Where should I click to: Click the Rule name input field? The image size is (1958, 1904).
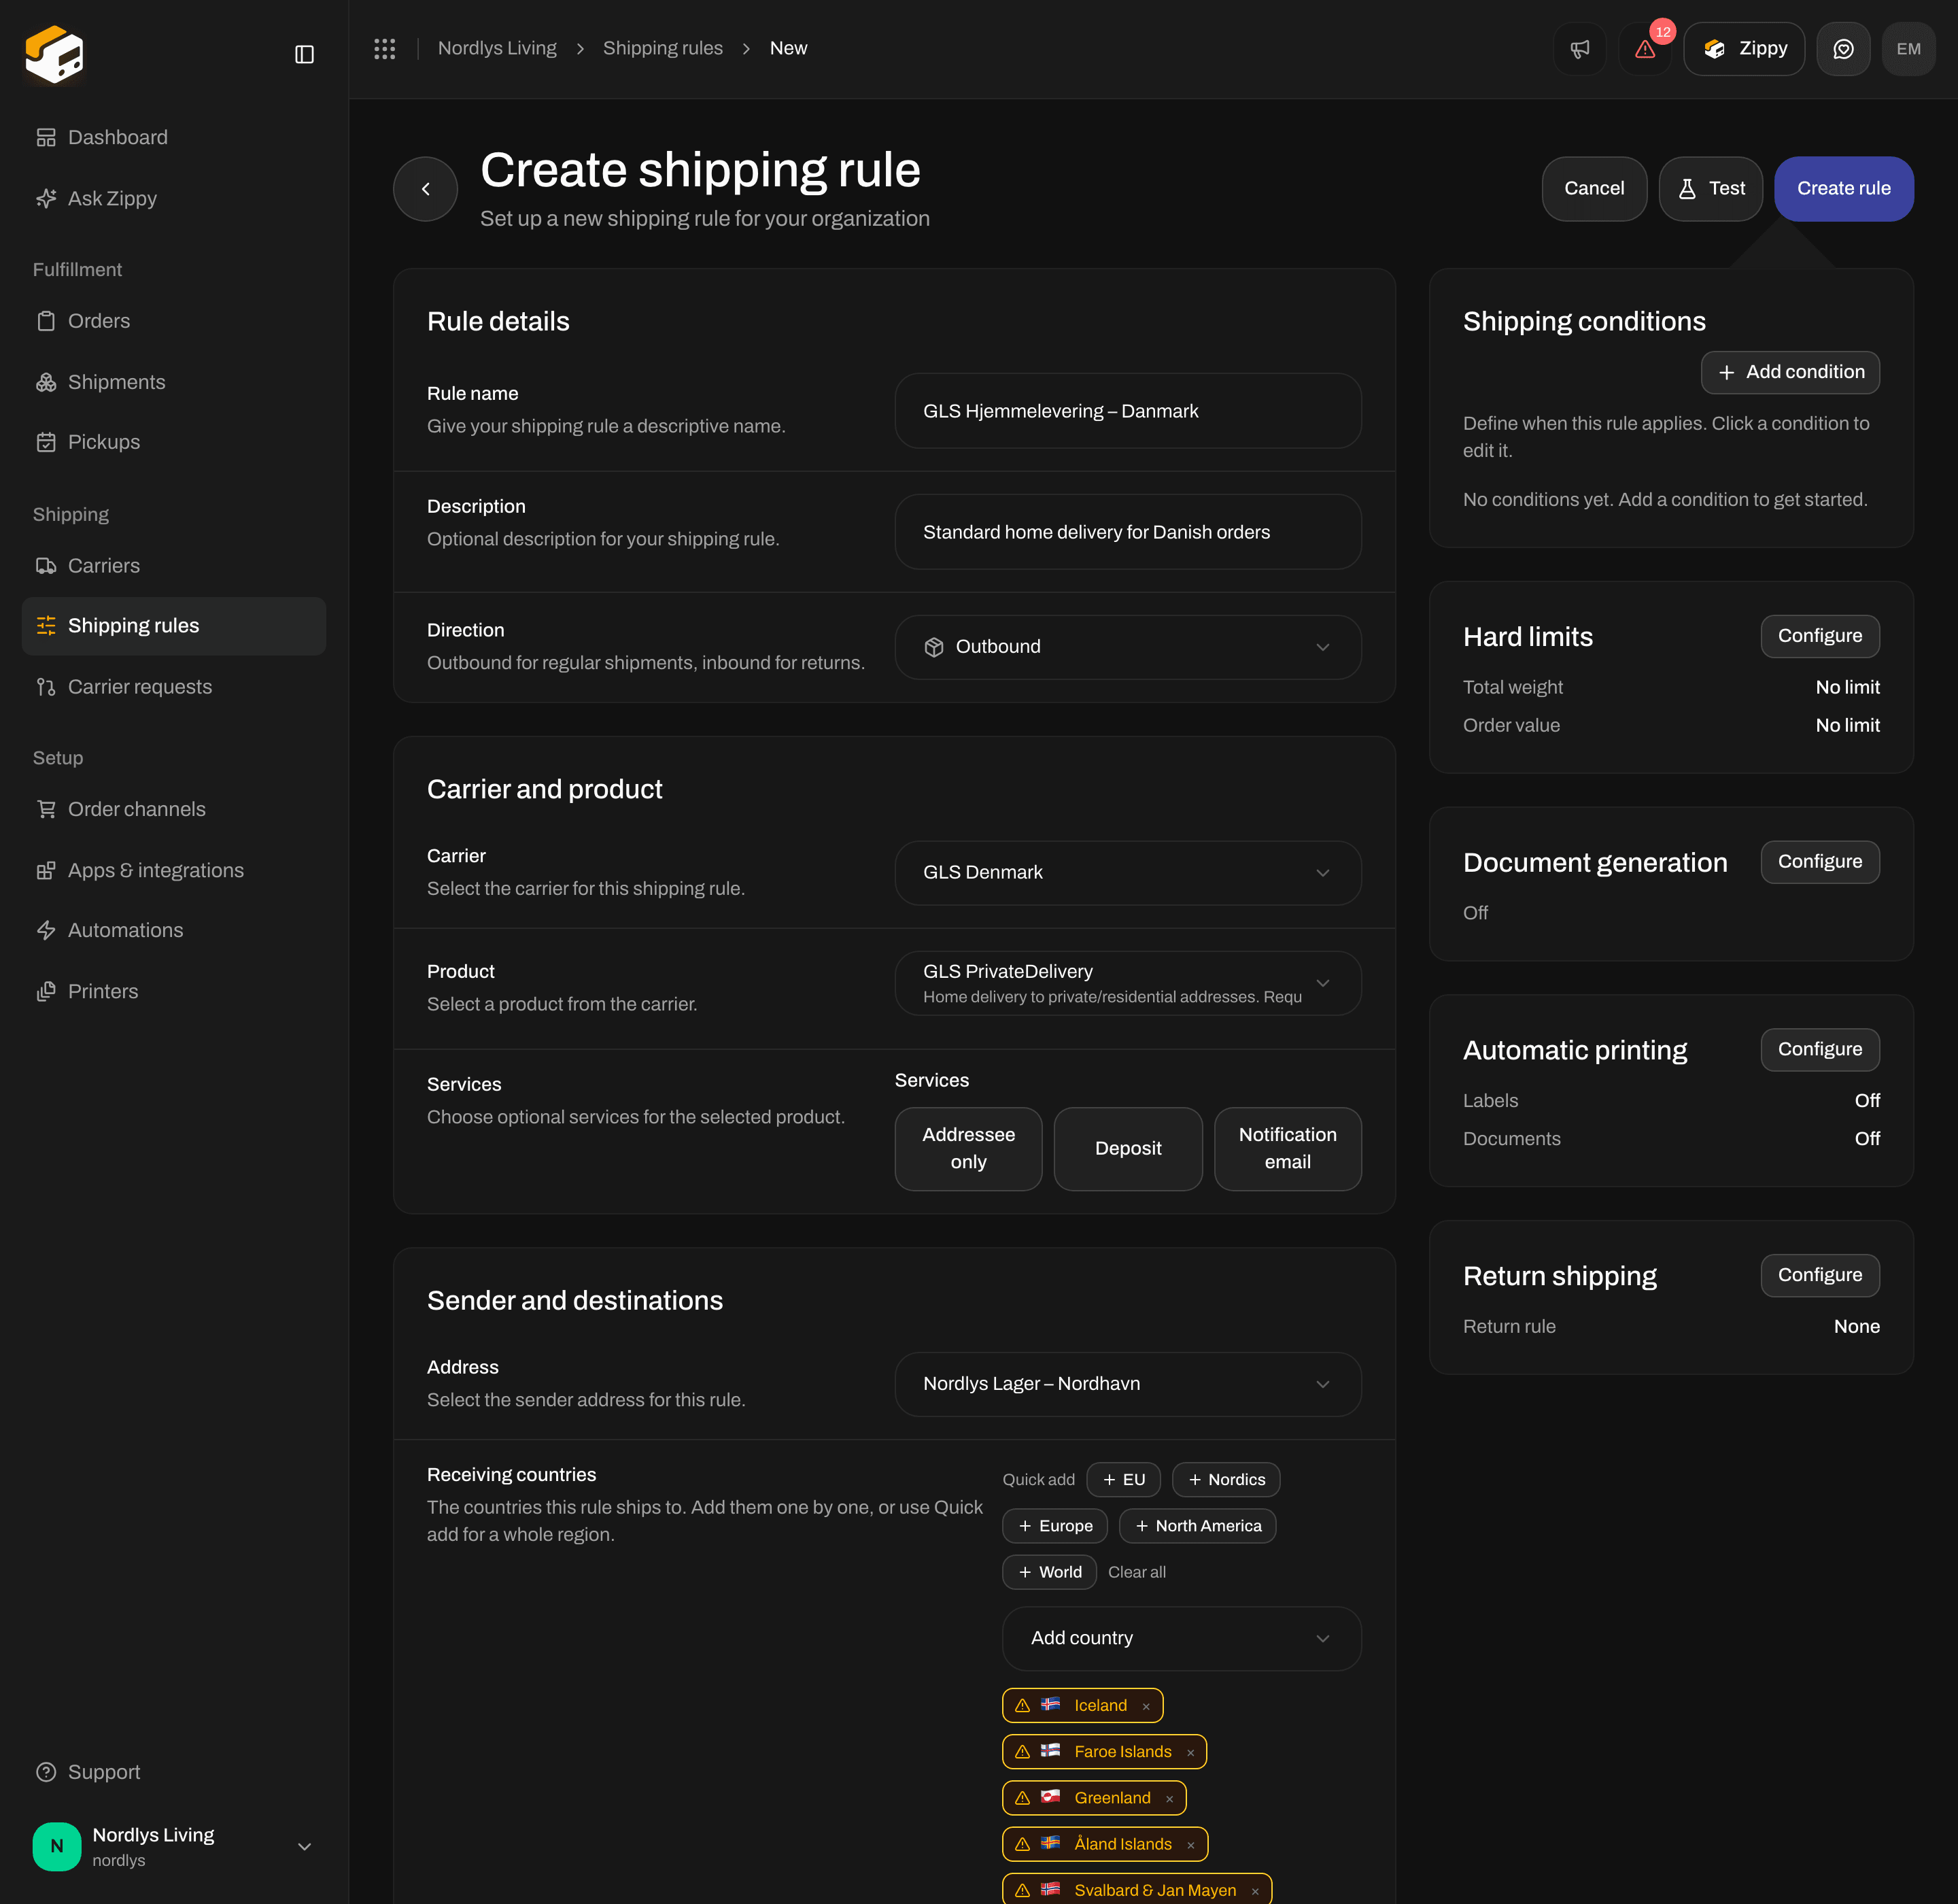(1128, 411)
